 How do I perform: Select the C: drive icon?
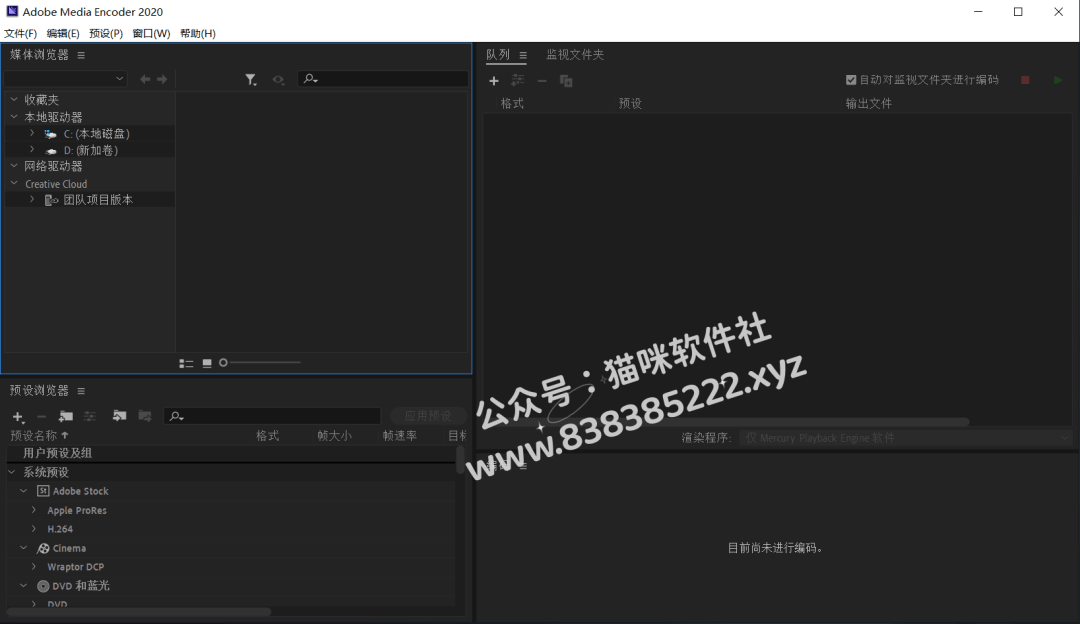point(50,134)
